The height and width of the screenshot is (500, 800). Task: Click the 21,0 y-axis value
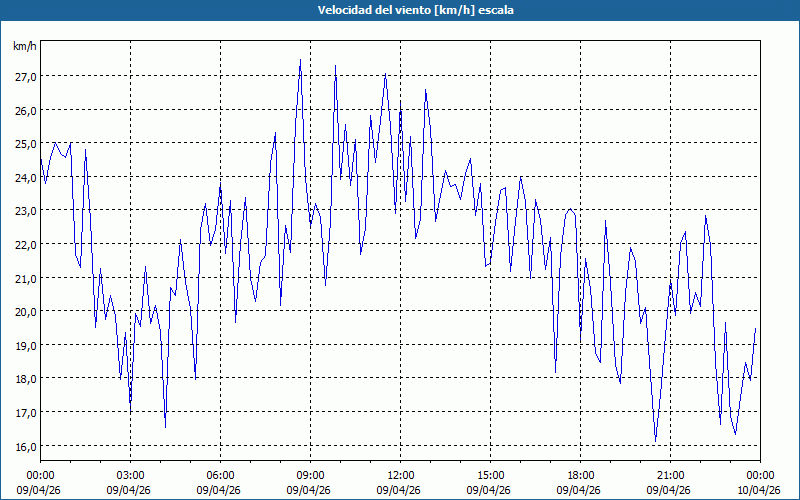point(25,278)
